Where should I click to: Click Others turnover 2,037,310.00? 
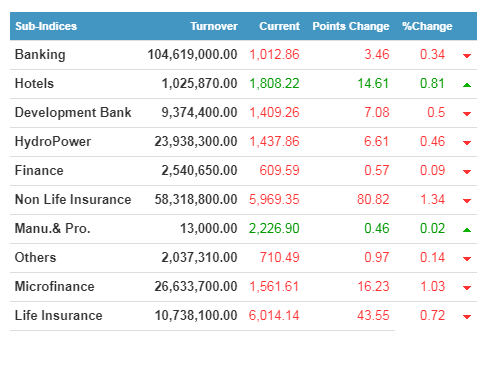(x=199, y=258)
